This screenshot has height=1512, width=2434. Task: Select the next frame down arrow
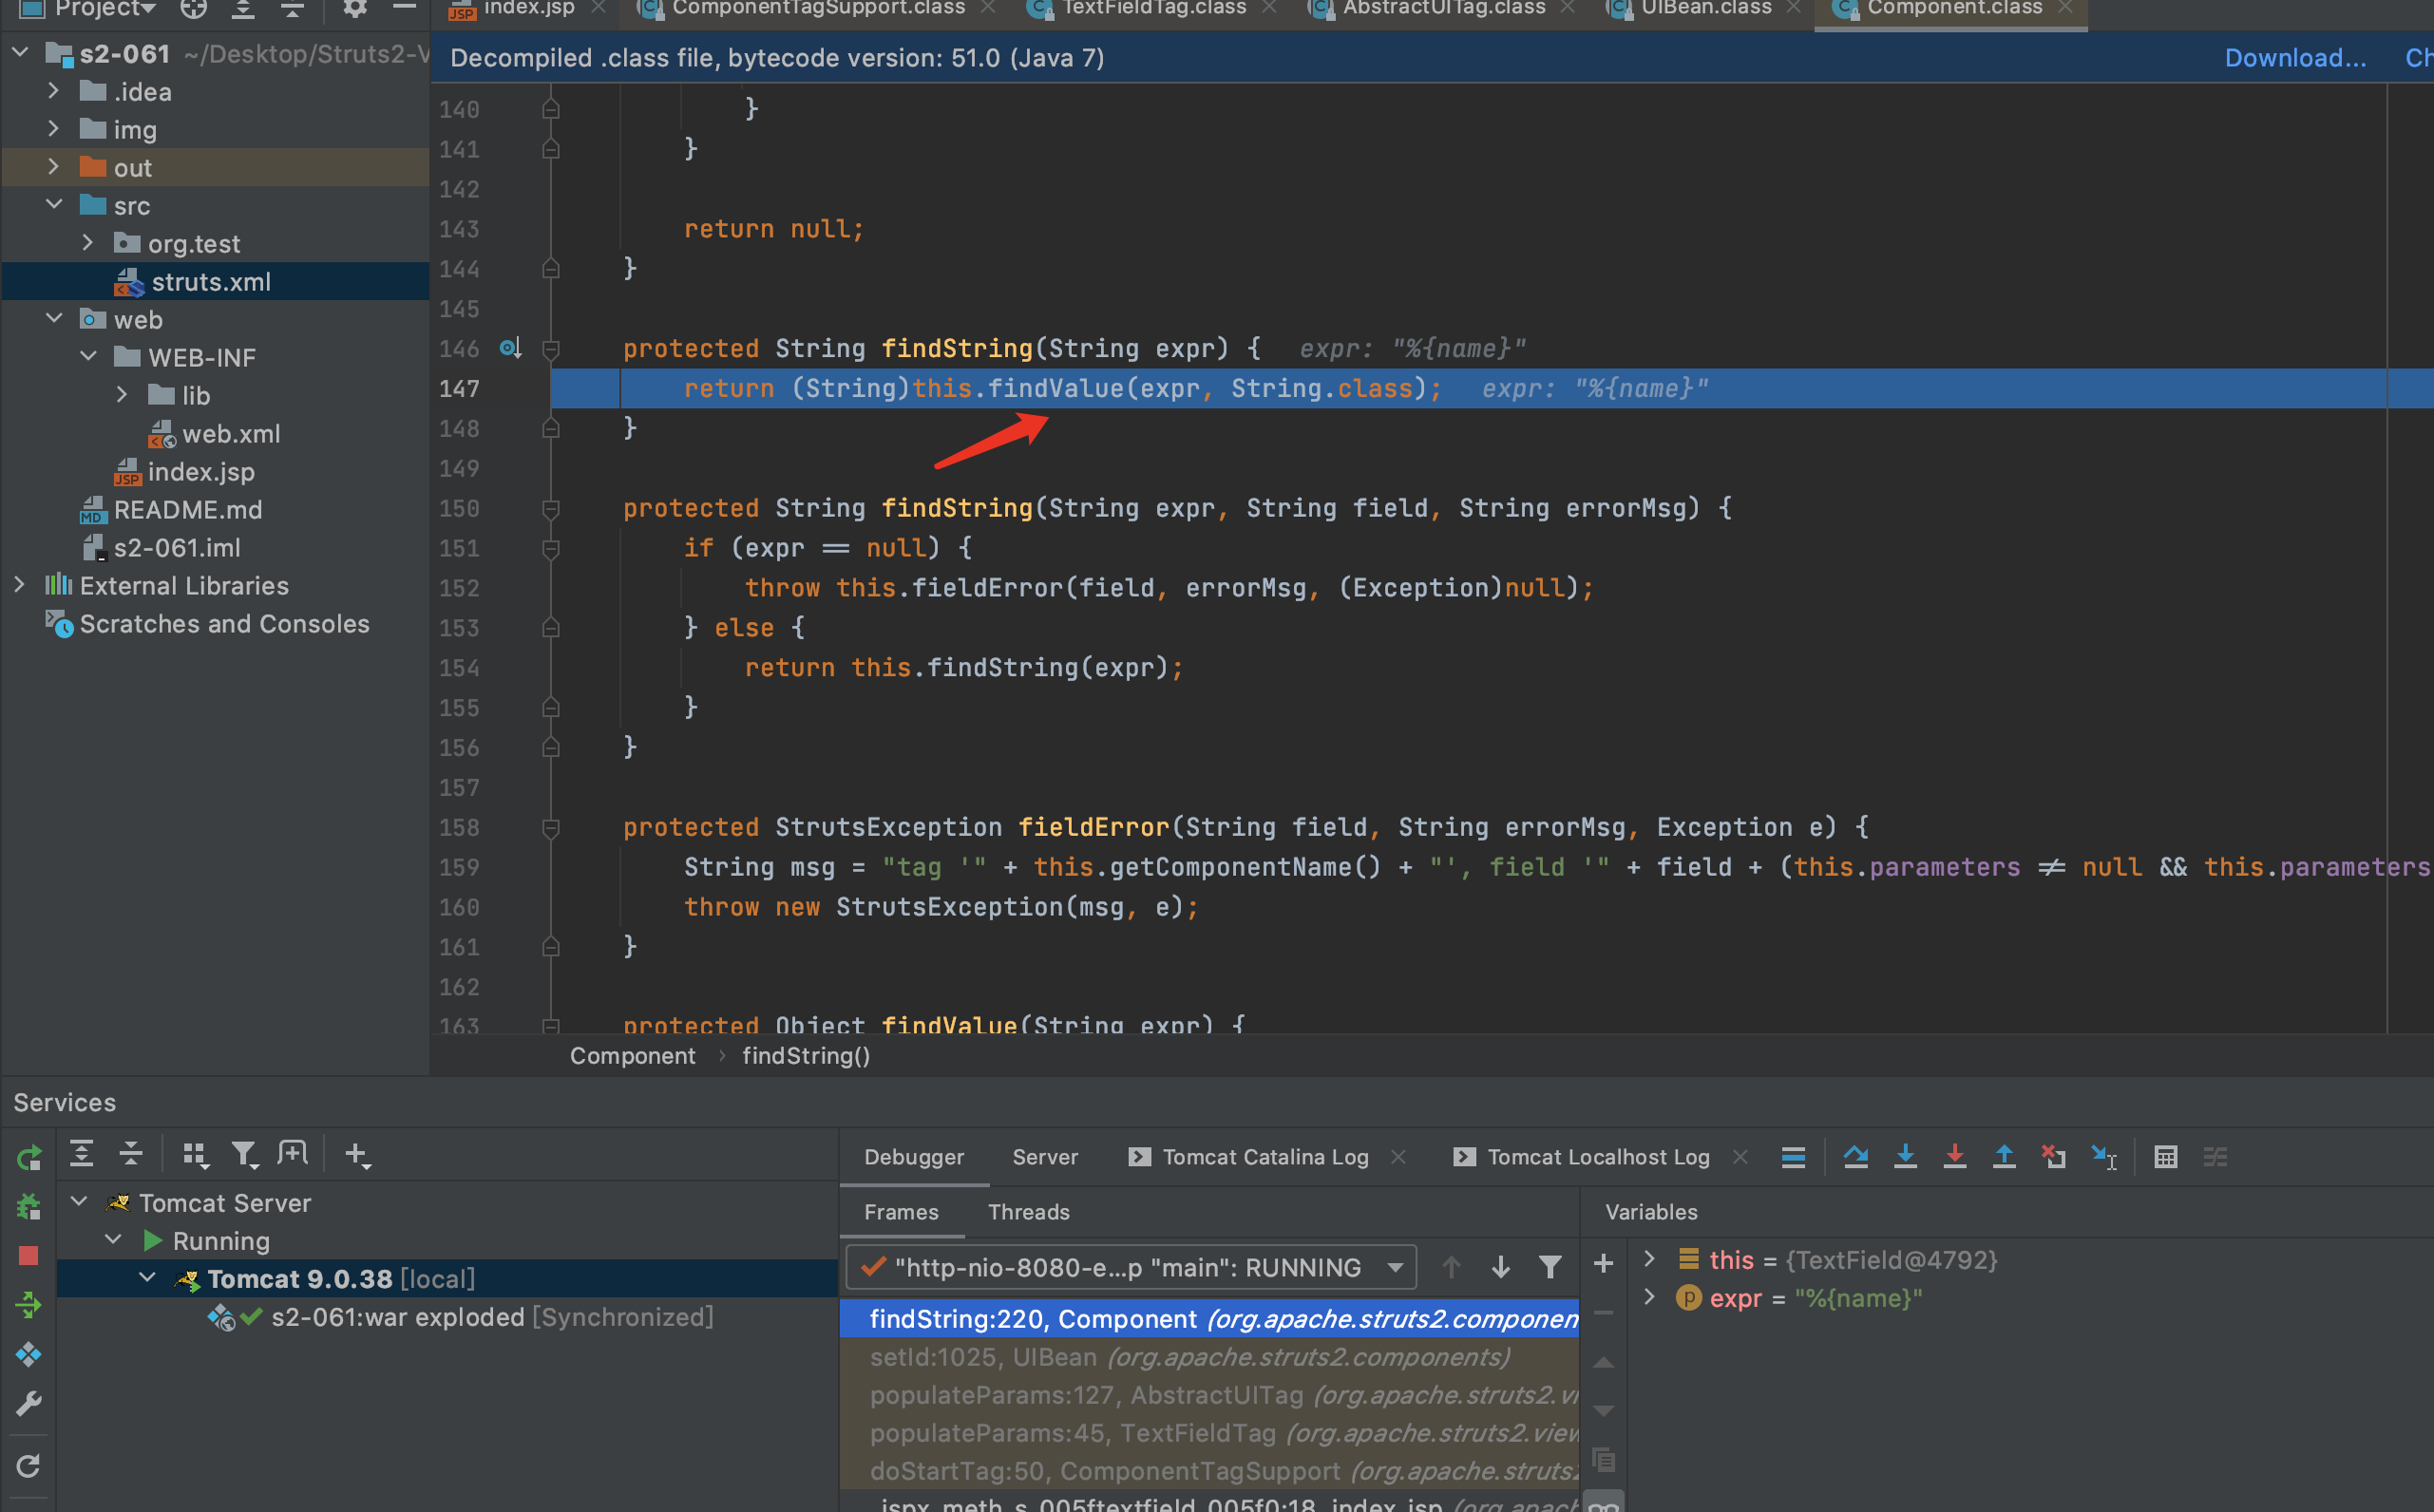[1500, 1268]
